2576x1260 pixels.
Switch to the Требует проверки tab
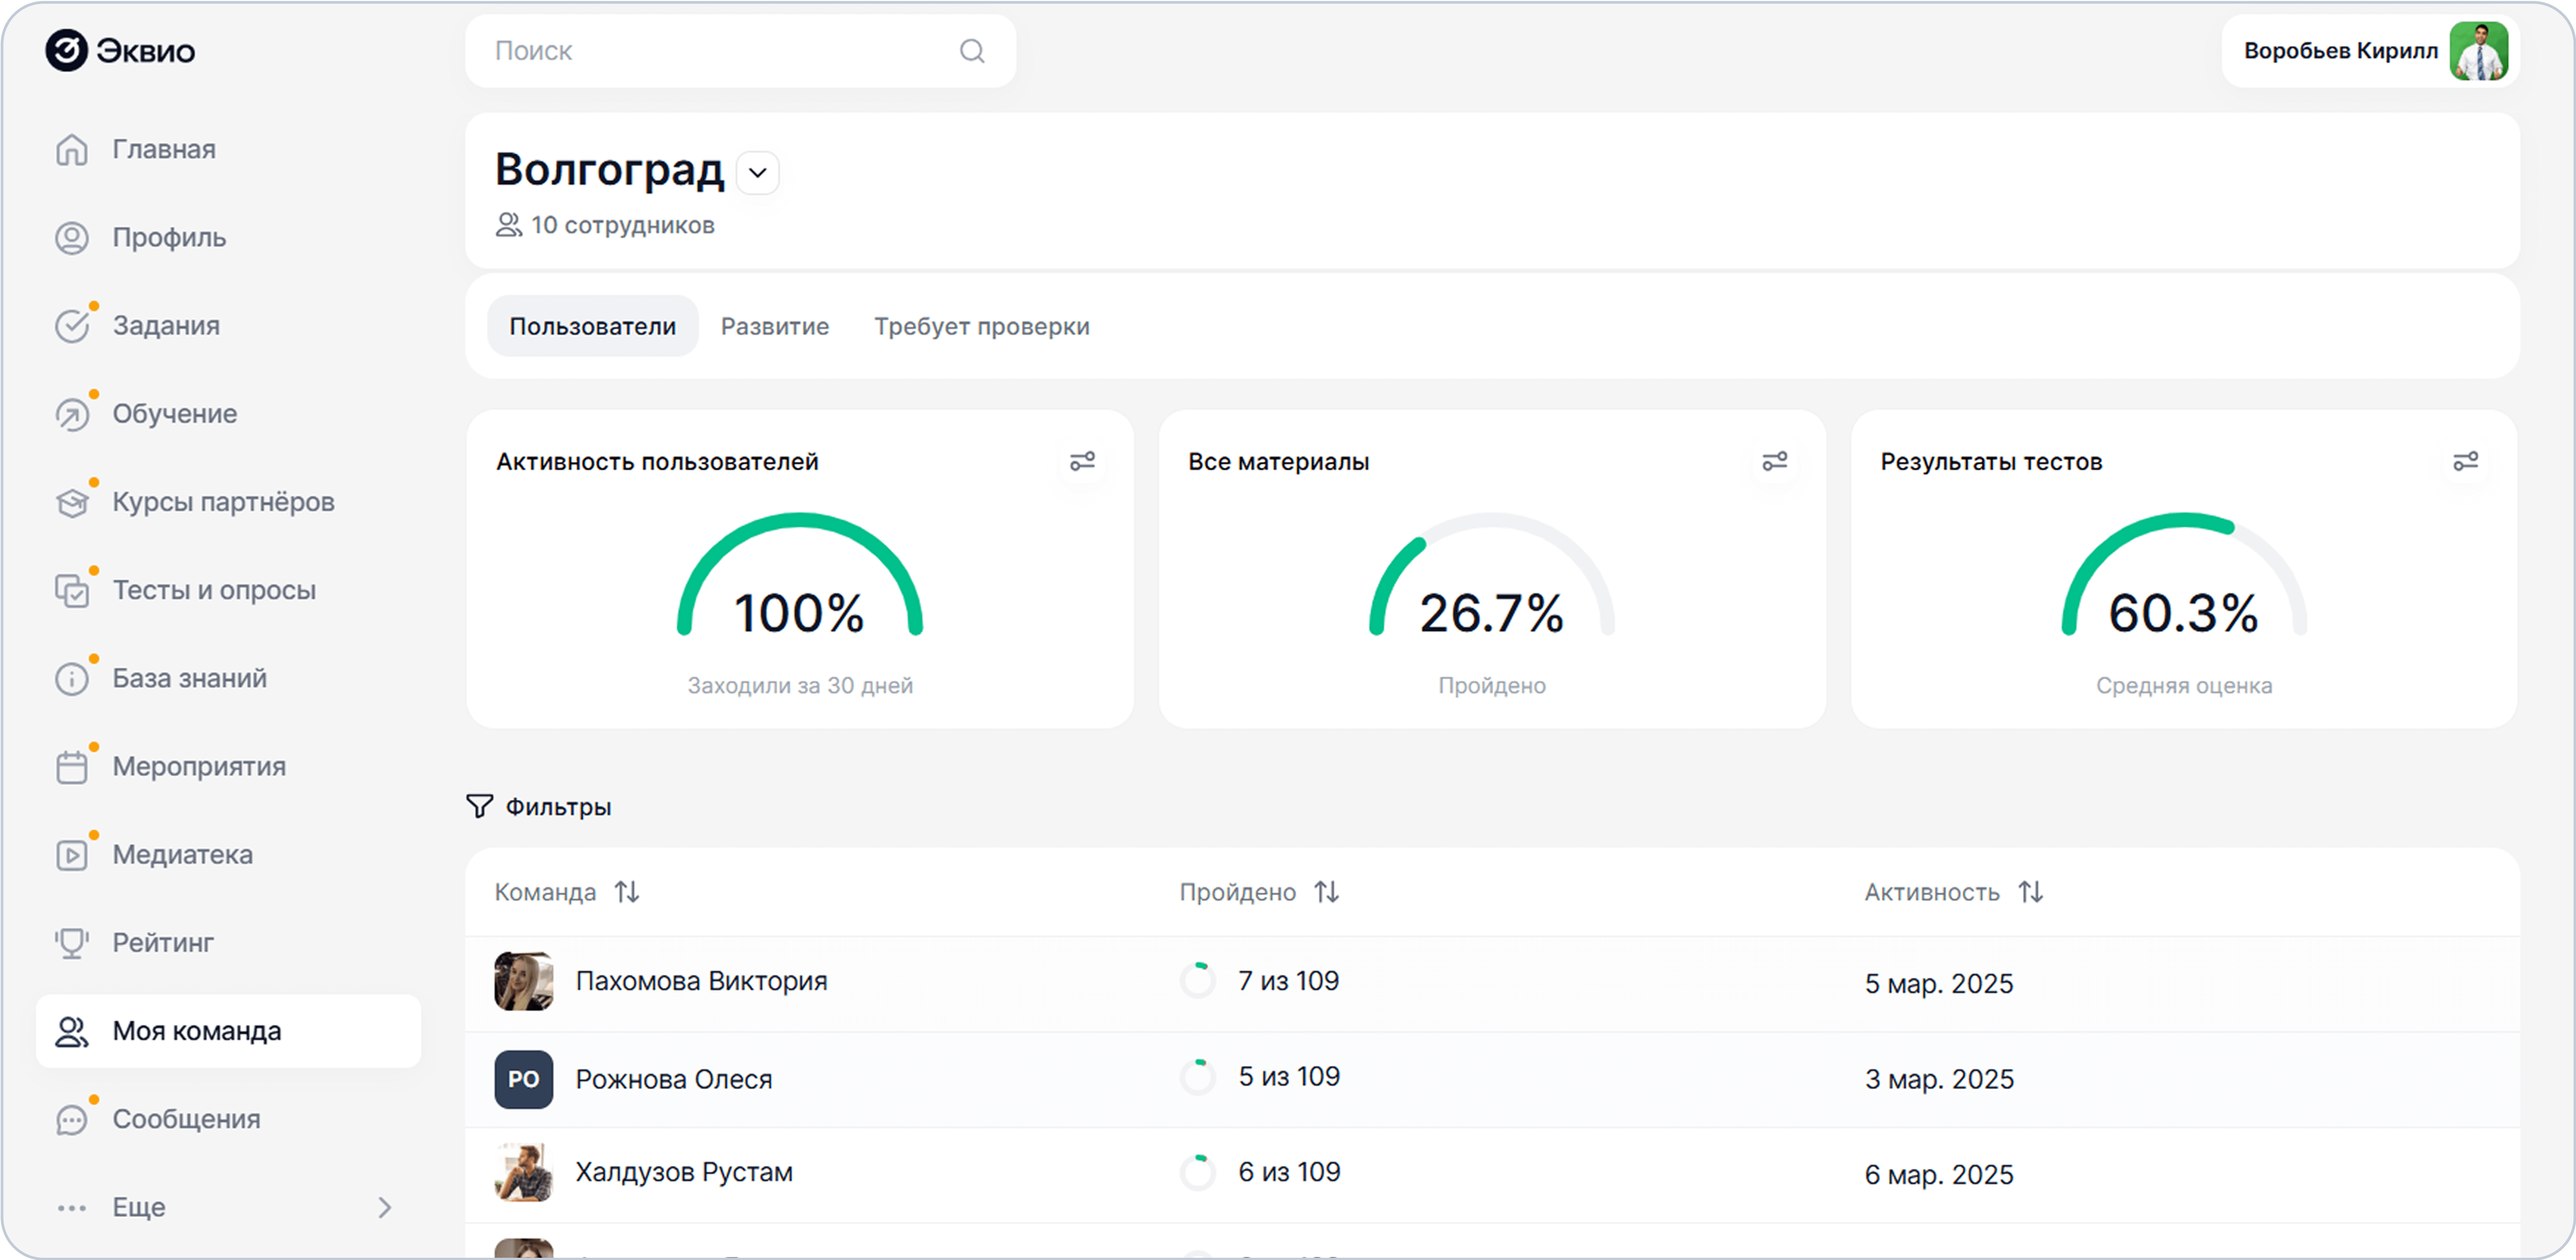click(982, 326)
